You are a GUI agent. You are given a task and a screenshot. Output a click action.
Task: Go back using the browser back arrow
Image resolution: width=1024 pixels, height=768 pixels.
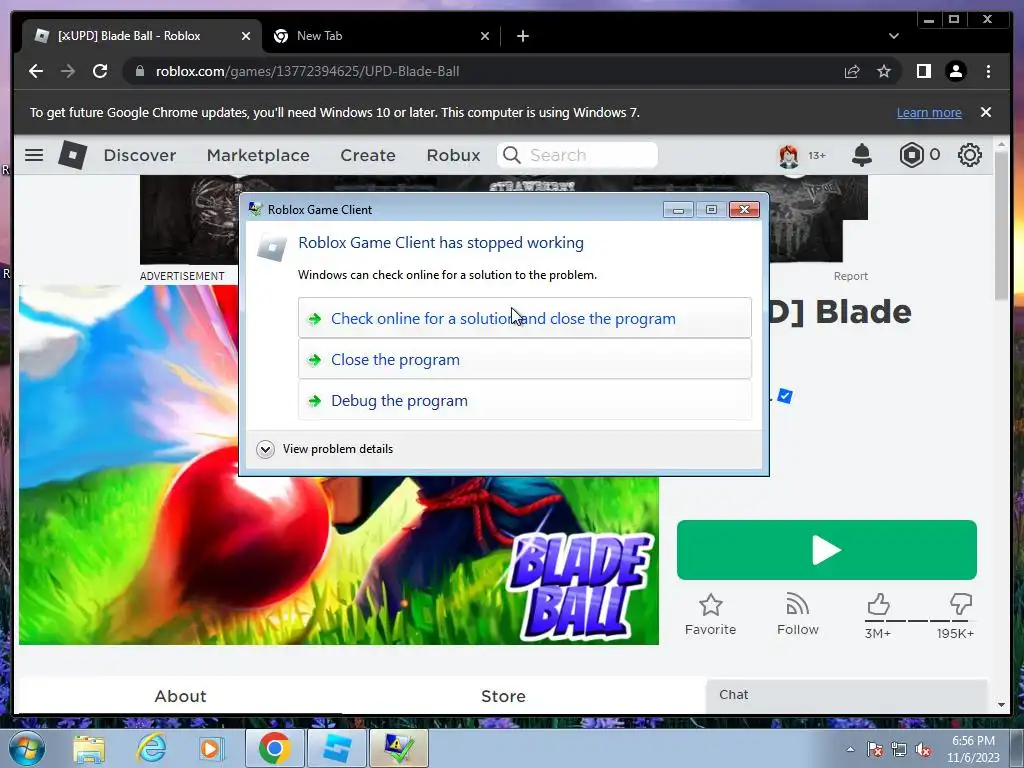point(36,71)
